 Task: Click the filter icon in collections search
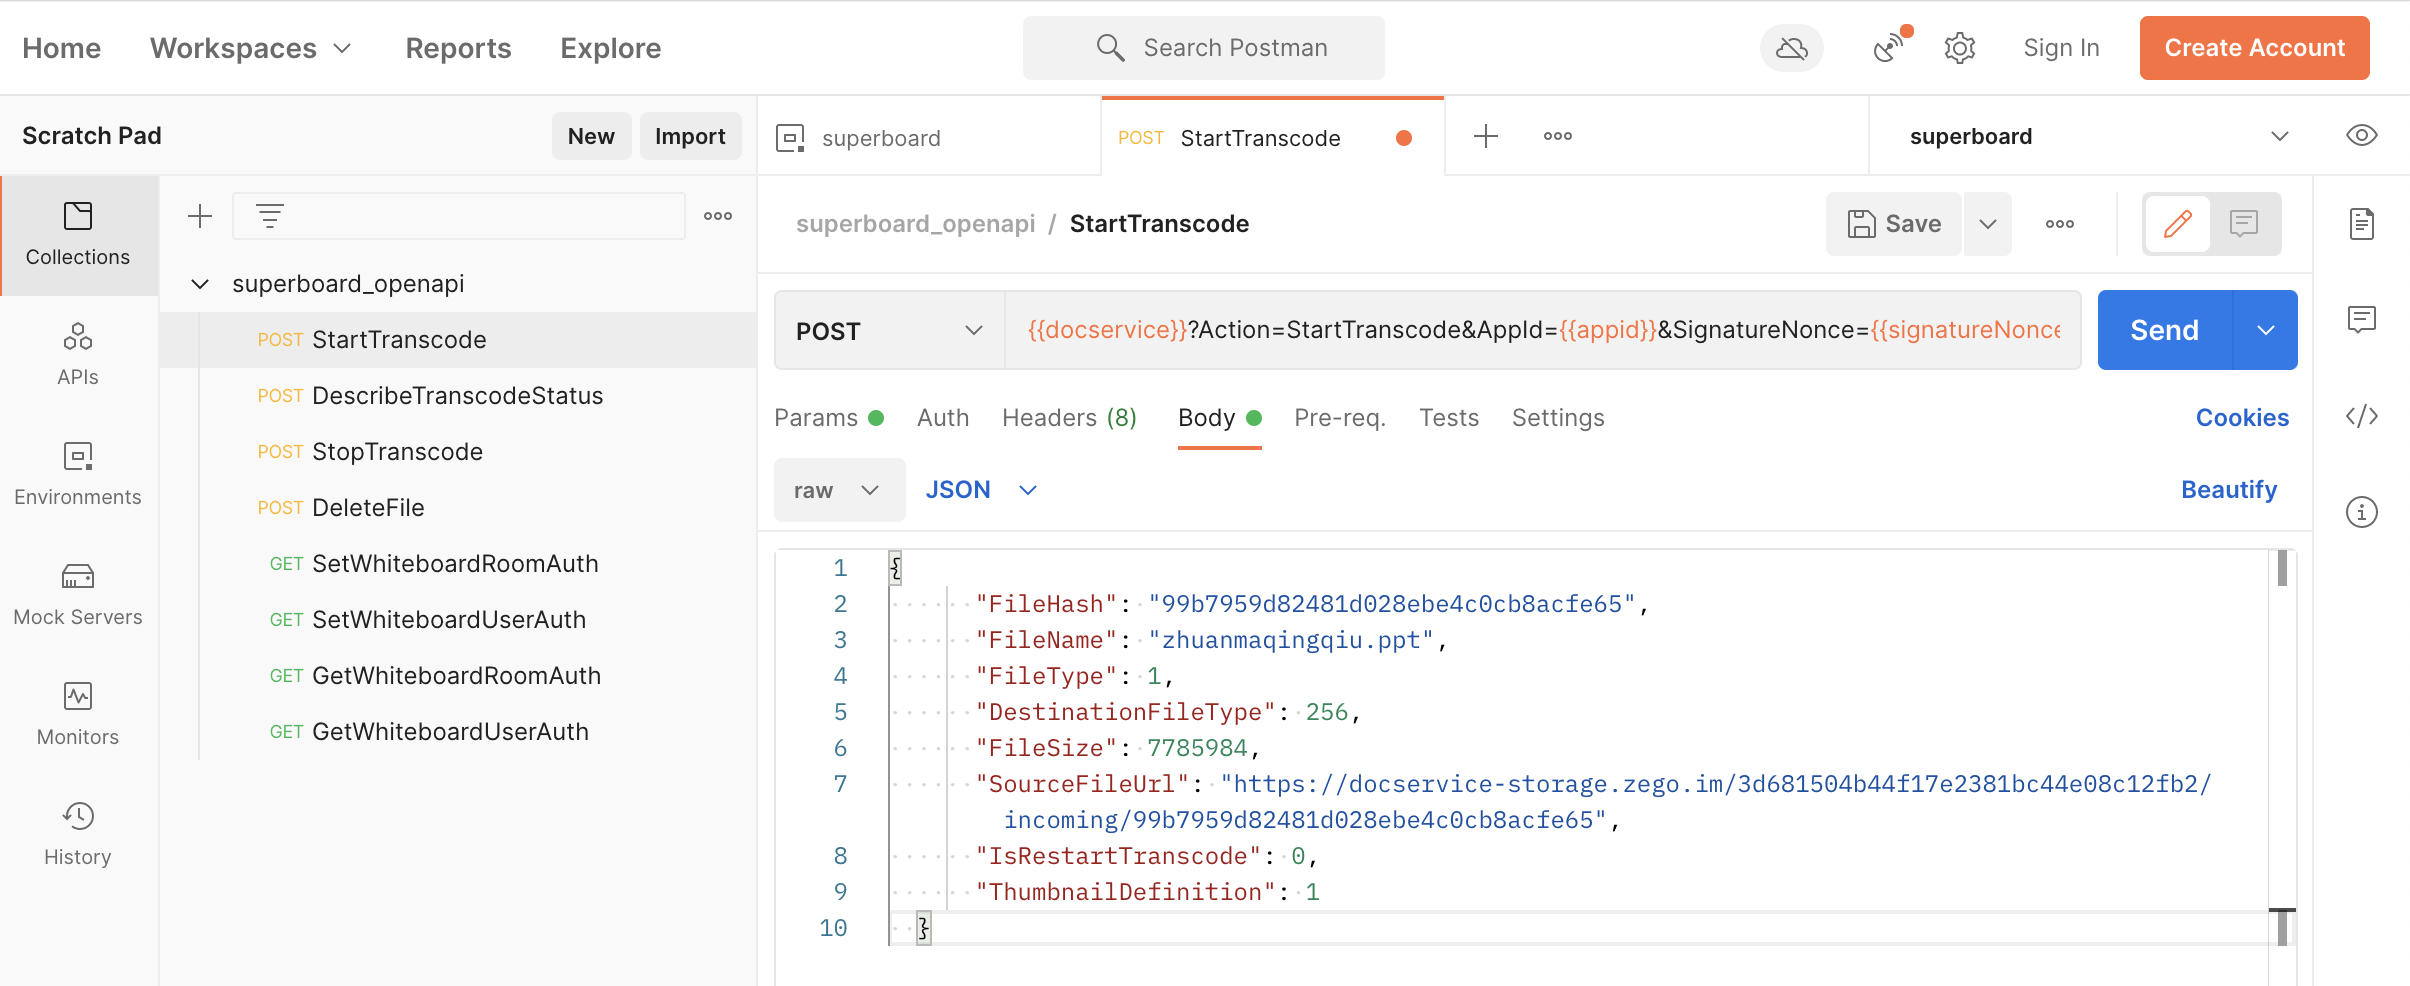pyautogui.click(x=270, y=216)
